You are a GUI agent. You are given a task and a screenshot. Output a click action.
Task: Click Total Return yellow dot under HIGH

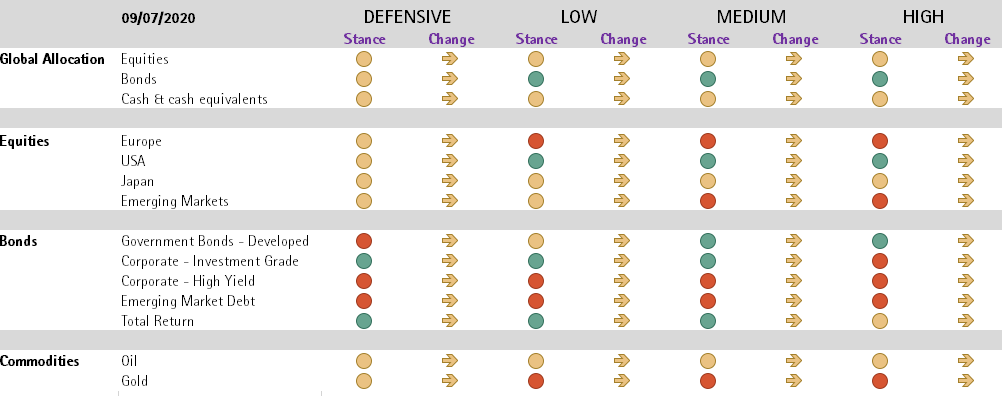point(880,321)
